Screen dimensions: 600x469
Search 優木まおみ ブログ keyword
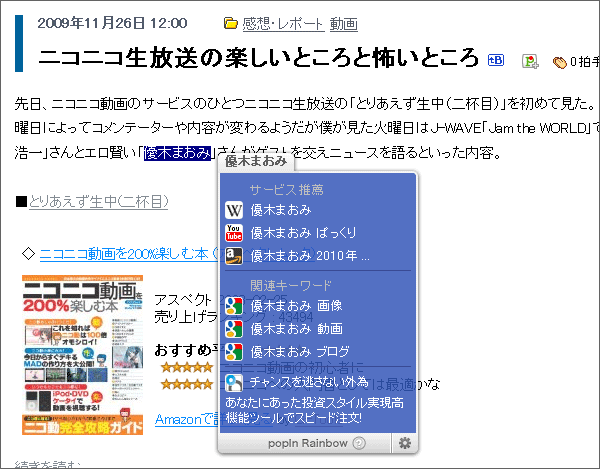pos(300,352)
